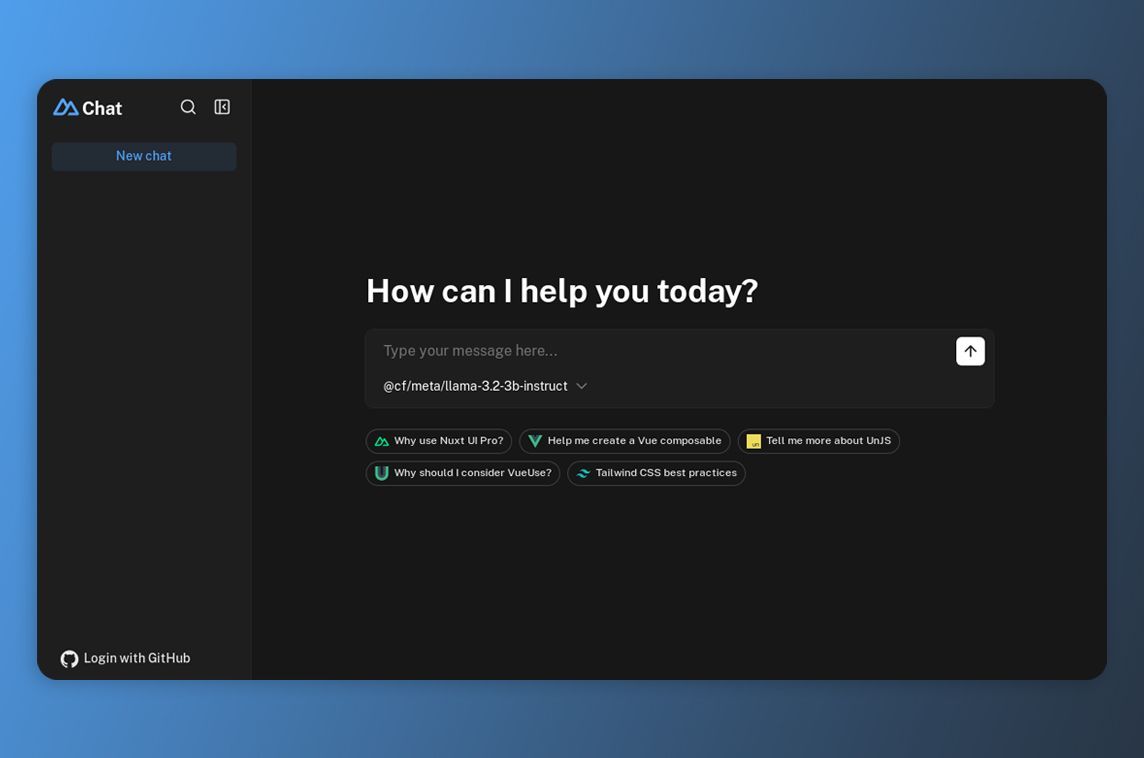The height and width of the screenshot is (758, 1144).
Task: Click the Nuxt mountain logo
Action: [66, 108]
